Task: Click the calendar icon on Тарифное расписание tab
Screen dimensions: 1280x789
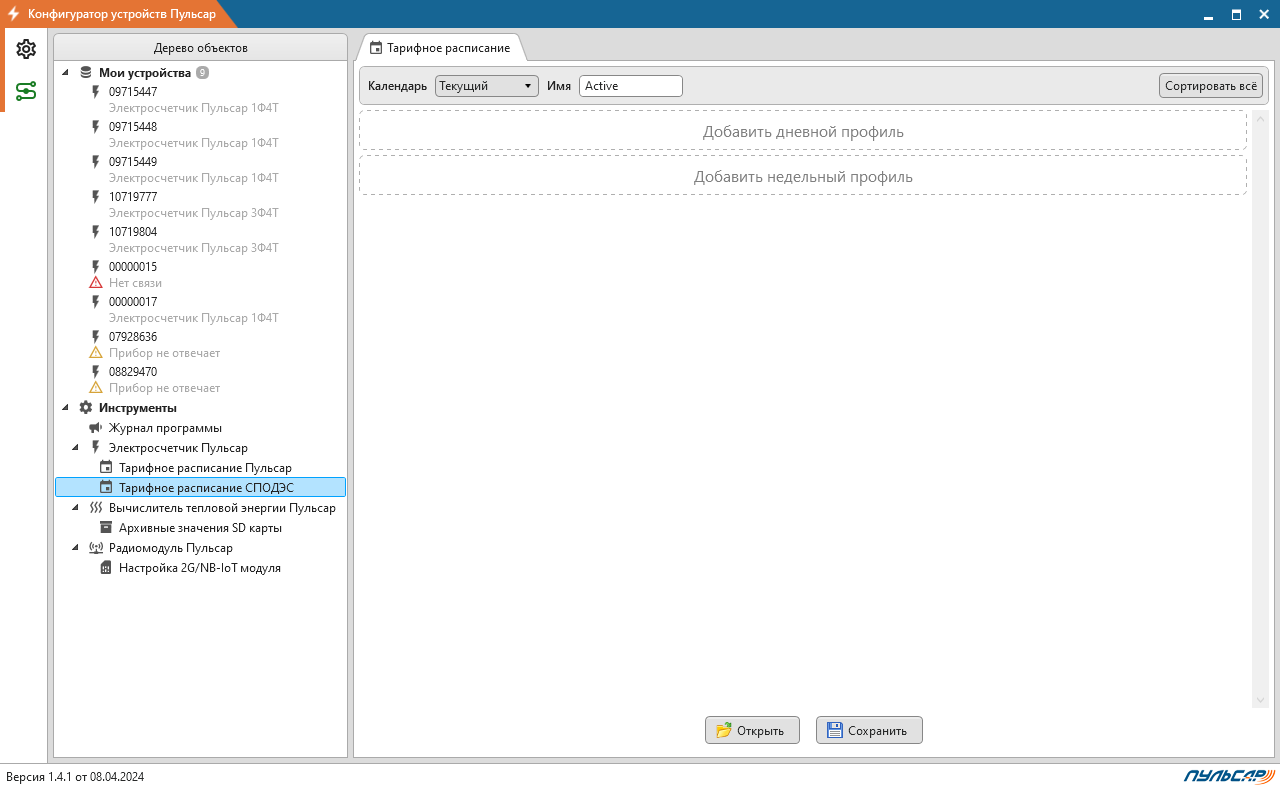Action: coord(376,48)
